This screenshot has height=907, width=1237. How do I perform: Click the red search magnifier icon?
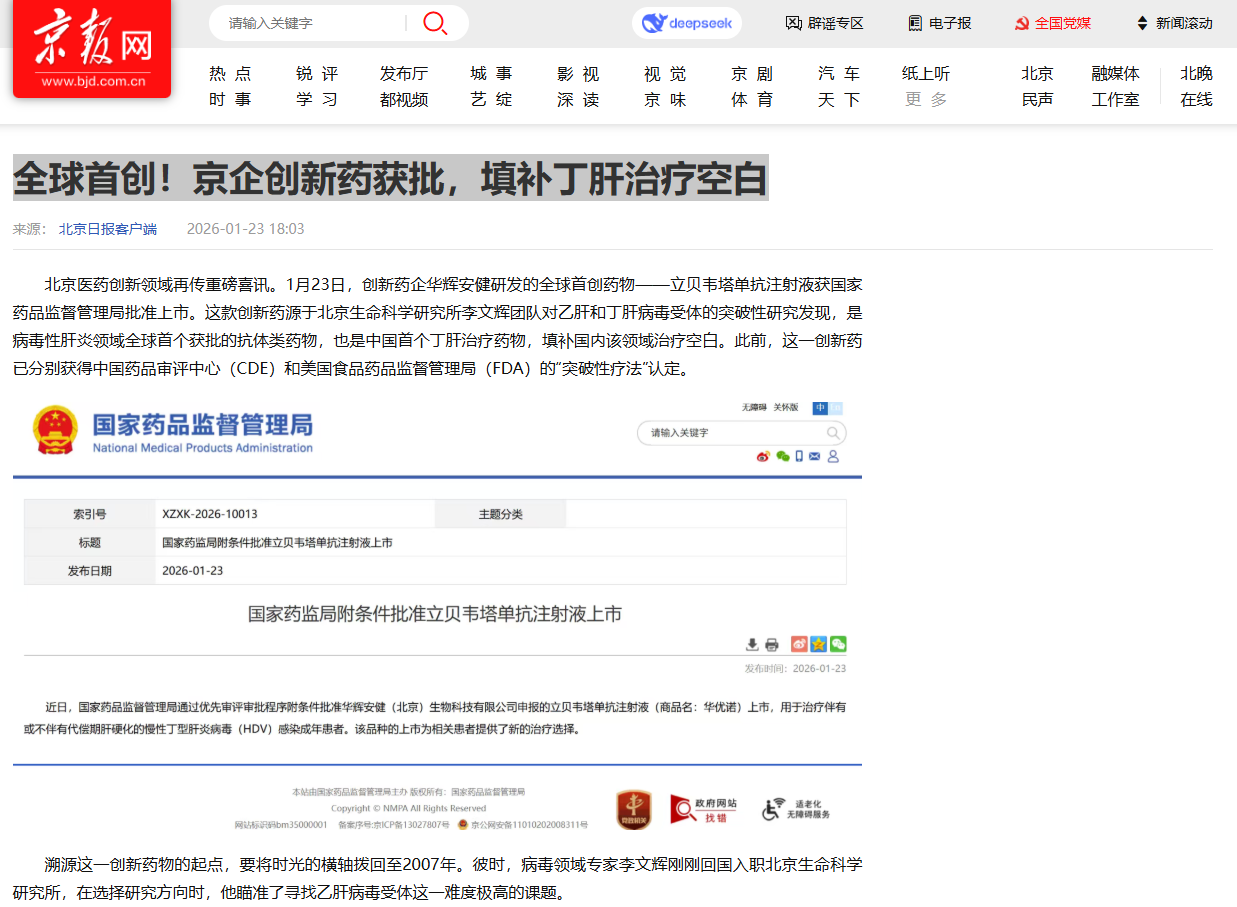[435, 23]
